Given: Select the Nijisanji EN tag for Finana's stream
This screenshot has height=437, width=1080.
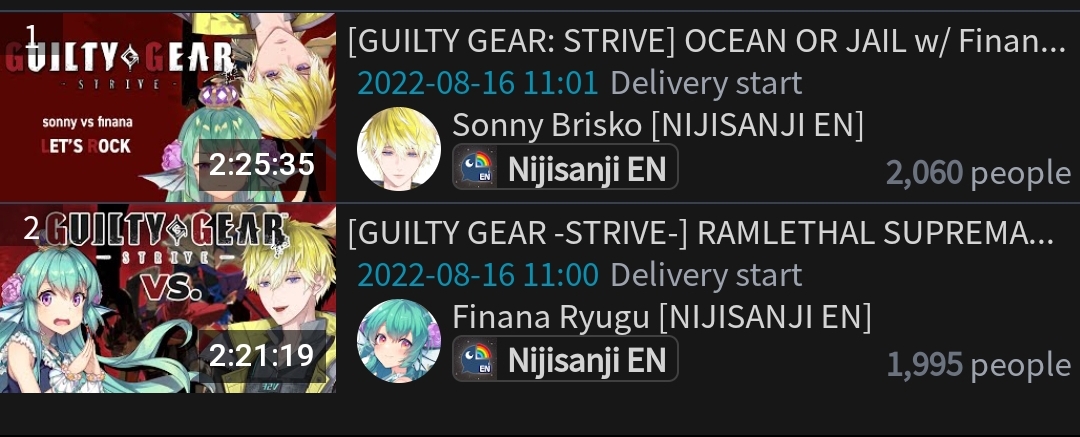Looking at the screenshot, I should click(x=565, y=359).
